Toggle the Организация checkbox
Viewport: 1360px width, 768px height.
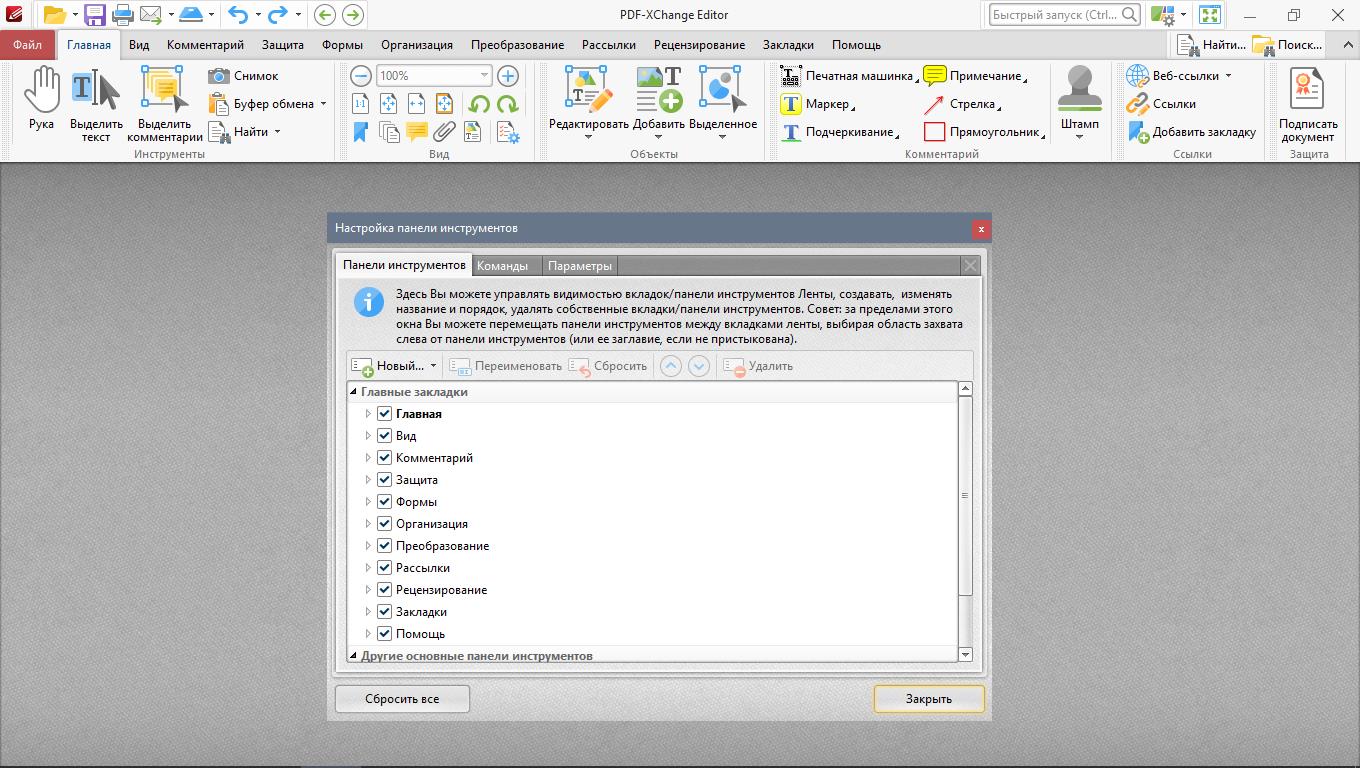pos(384,523)
